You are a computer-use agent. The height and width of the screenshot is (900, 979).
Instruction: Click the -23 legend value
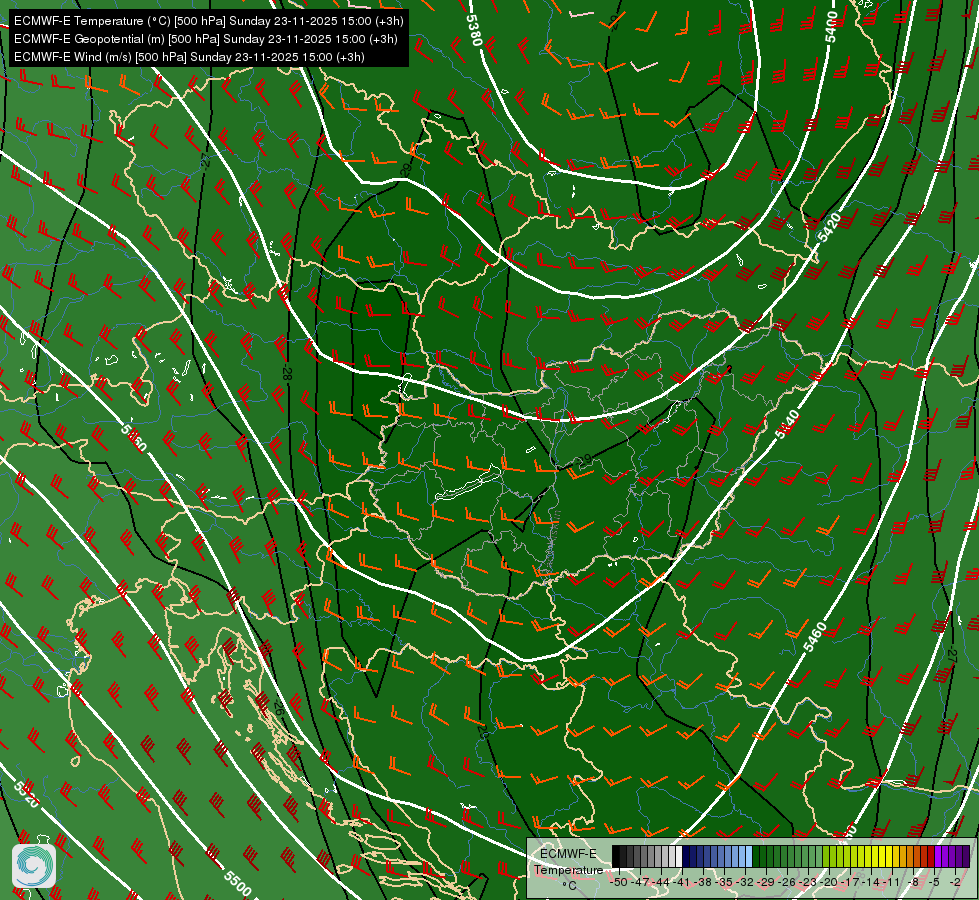808,882
